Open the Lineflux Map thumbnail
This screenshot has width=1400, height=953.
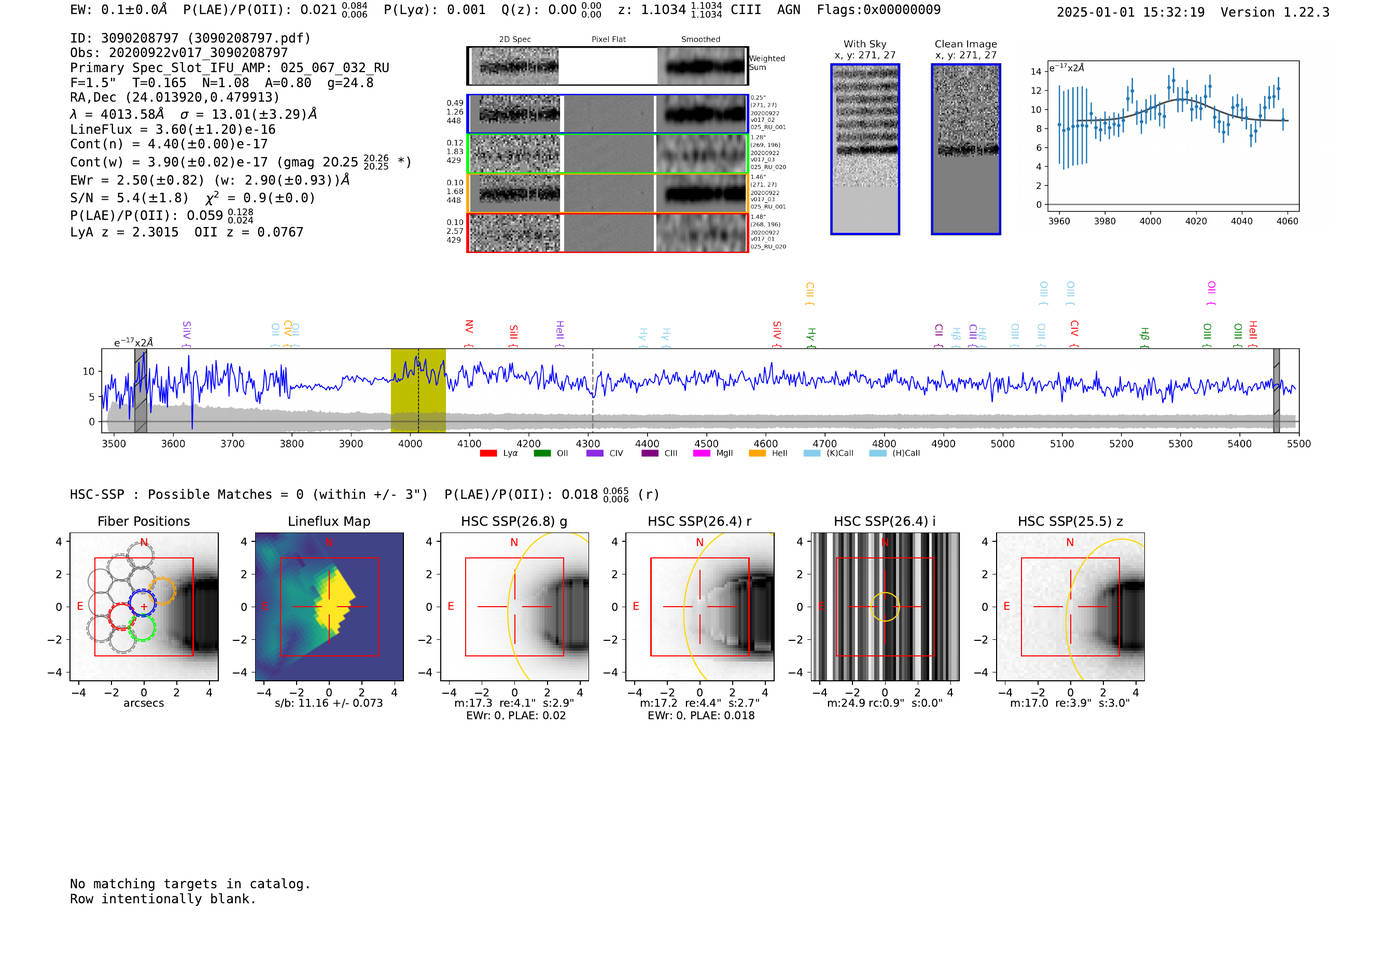[329, 607]
